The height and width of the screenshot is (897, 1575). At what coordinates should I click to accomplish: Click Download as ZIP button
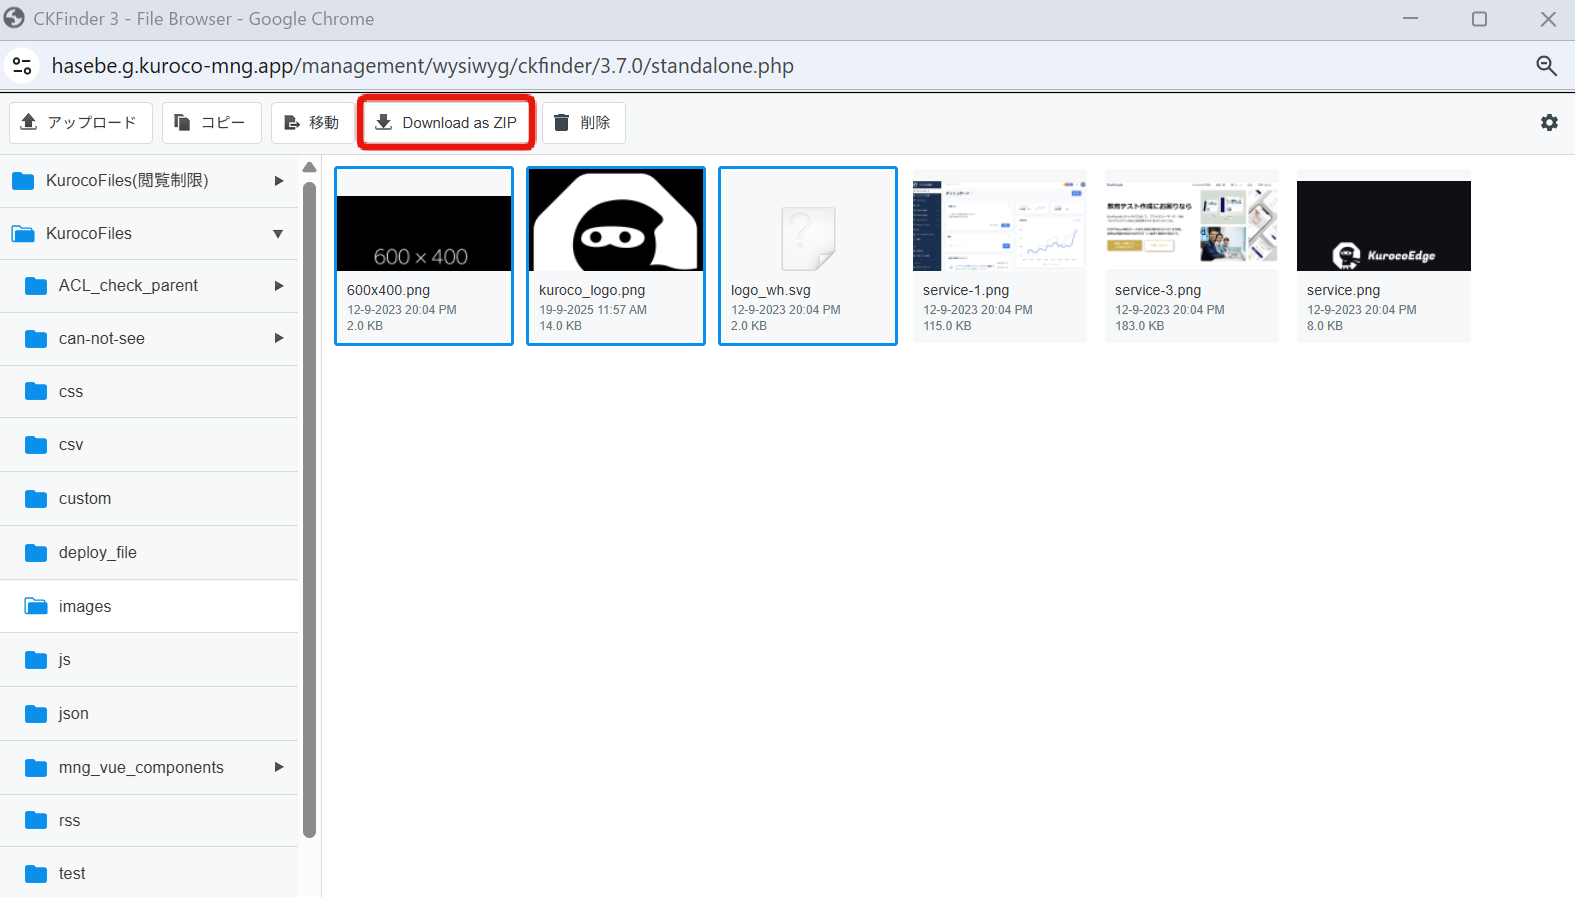[446, 123]
